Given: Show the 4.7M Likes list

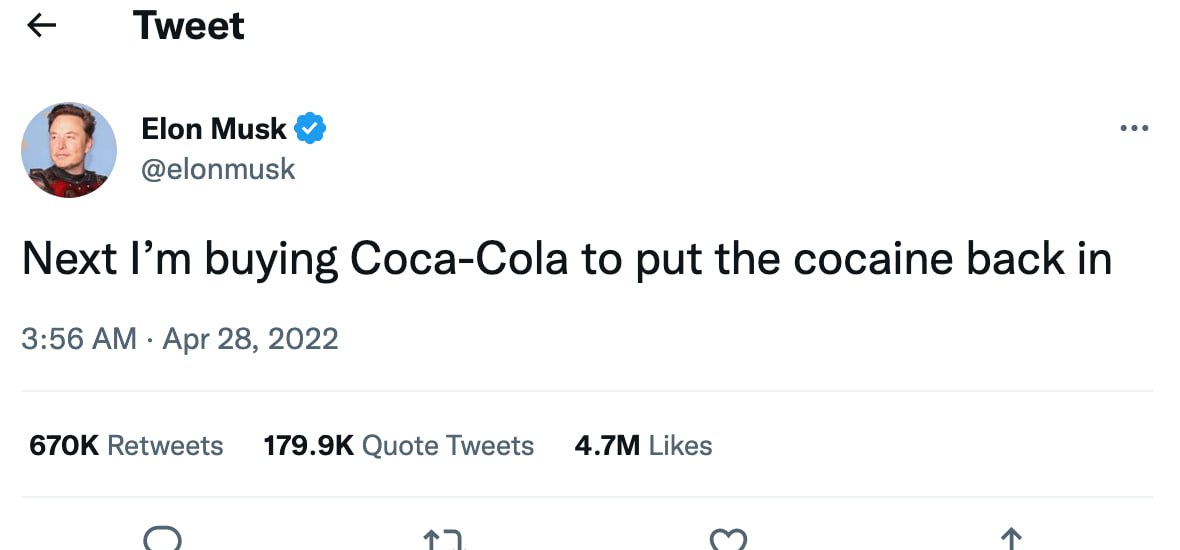Looking at the screenshot, I should (643, 445).
